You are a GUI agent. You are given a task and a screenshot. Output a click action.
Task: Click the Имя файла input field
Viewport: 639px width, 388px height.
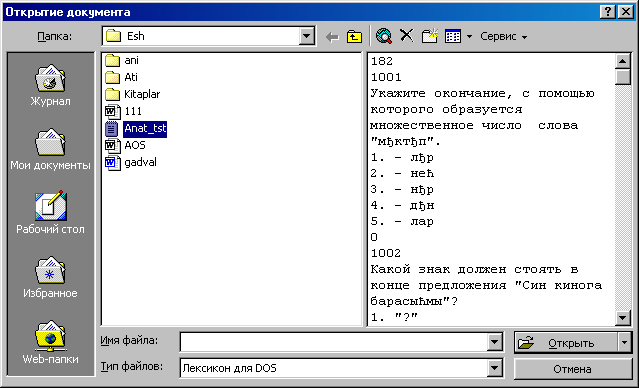[x=334, y=342]
